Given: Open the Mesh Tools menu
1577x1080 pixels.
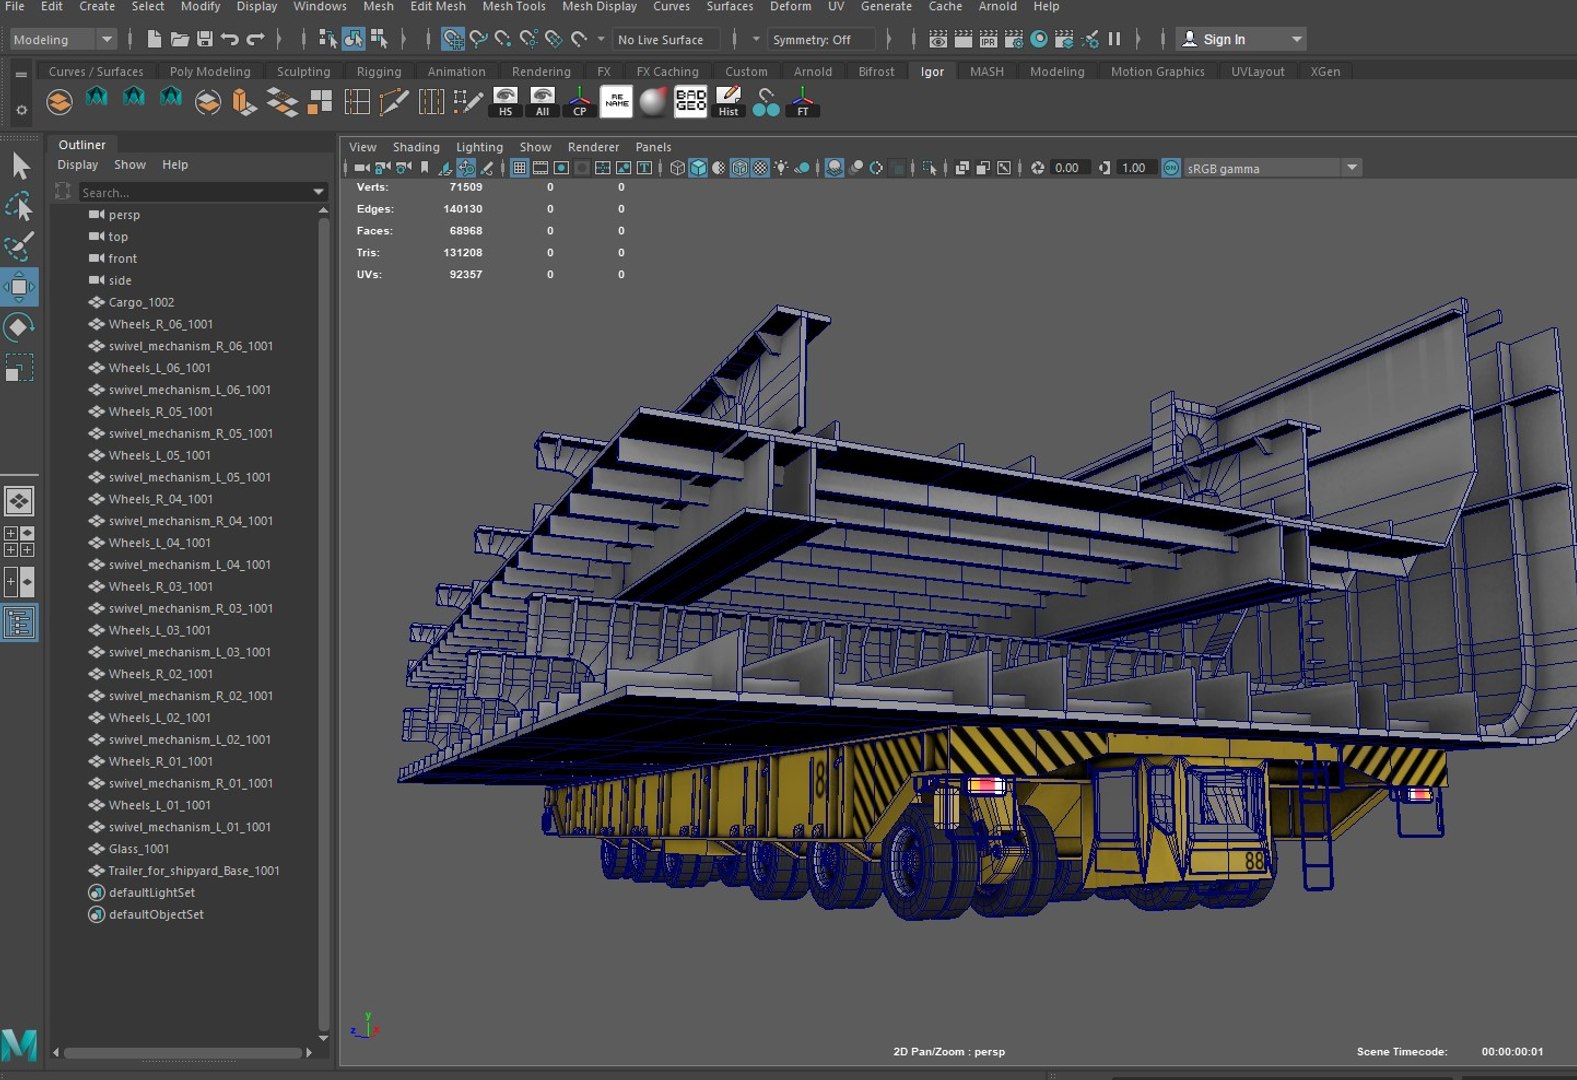Looking at the screenshot, I should (x=513, y=6).
